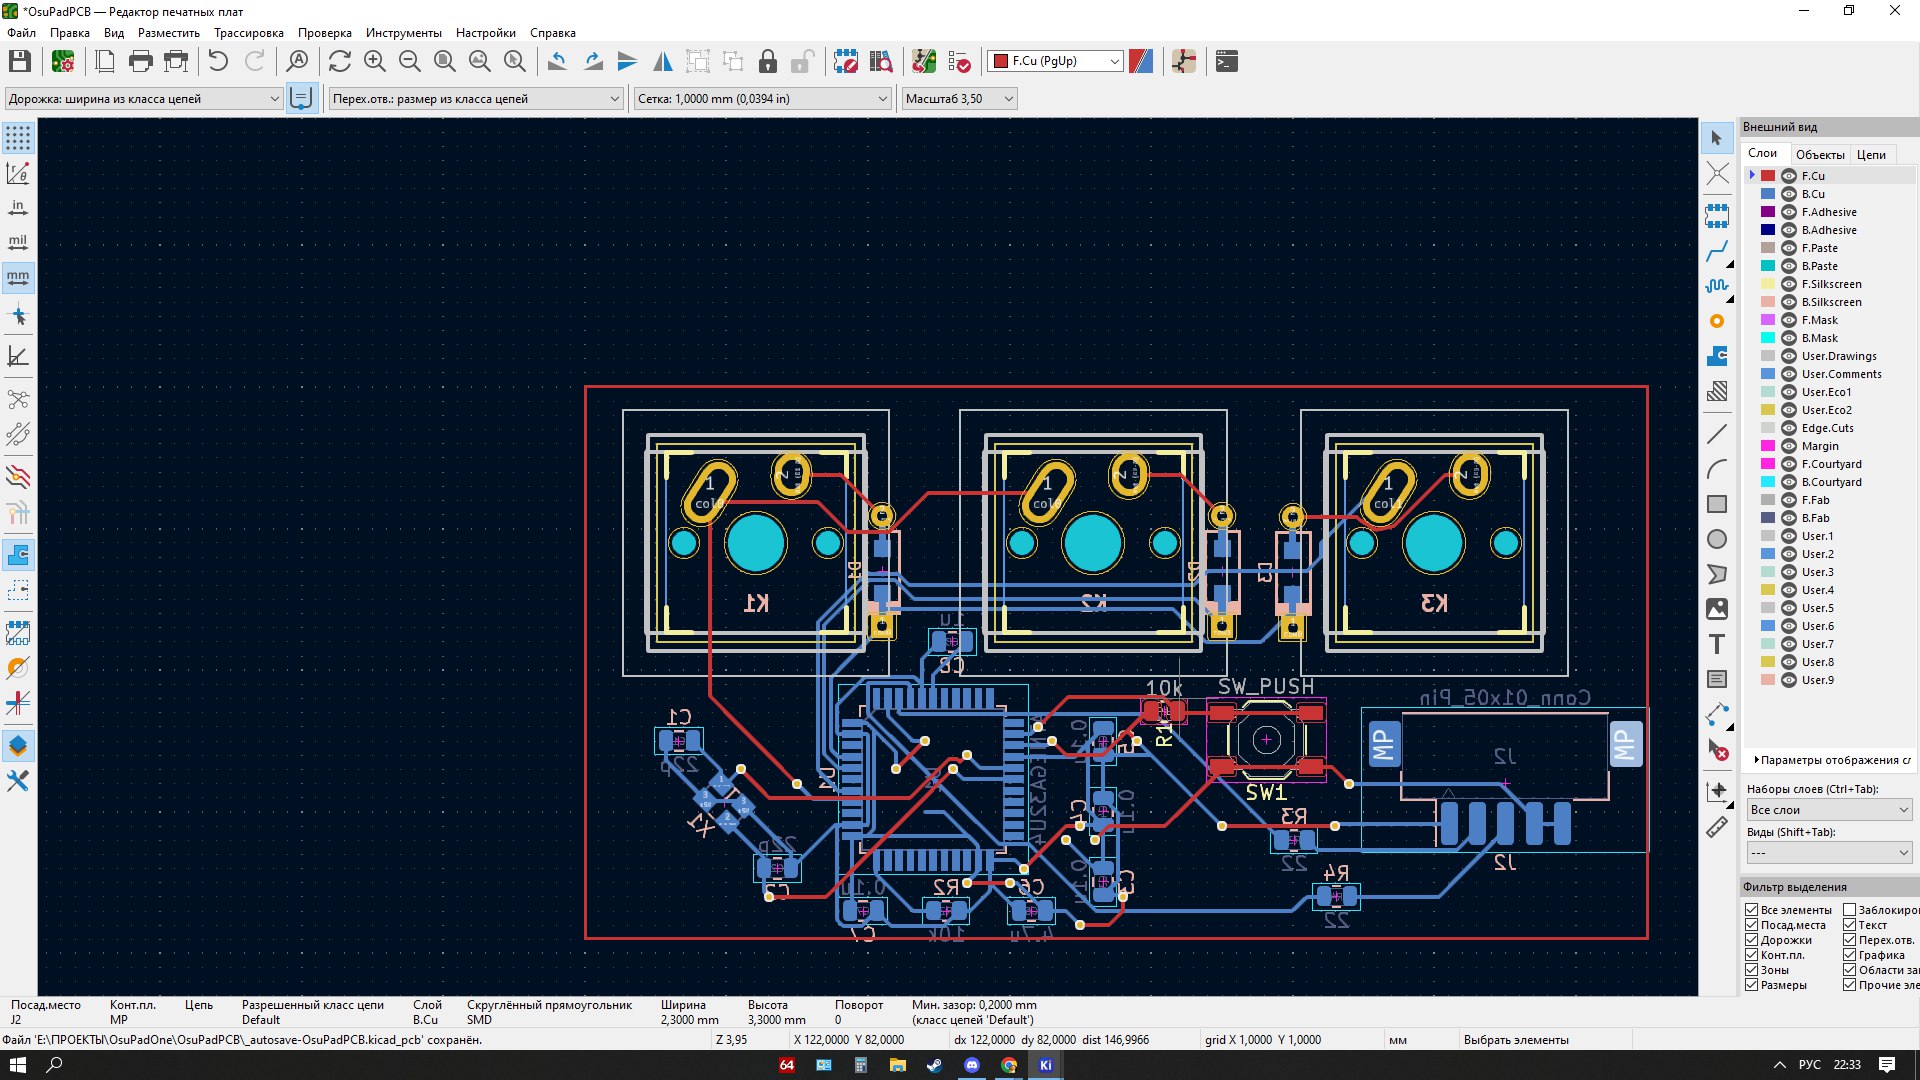This screenshot has width=1920, height=1080.
Task: Open the Правка menu
Action: pyautogui.click(x=70, y=33)
